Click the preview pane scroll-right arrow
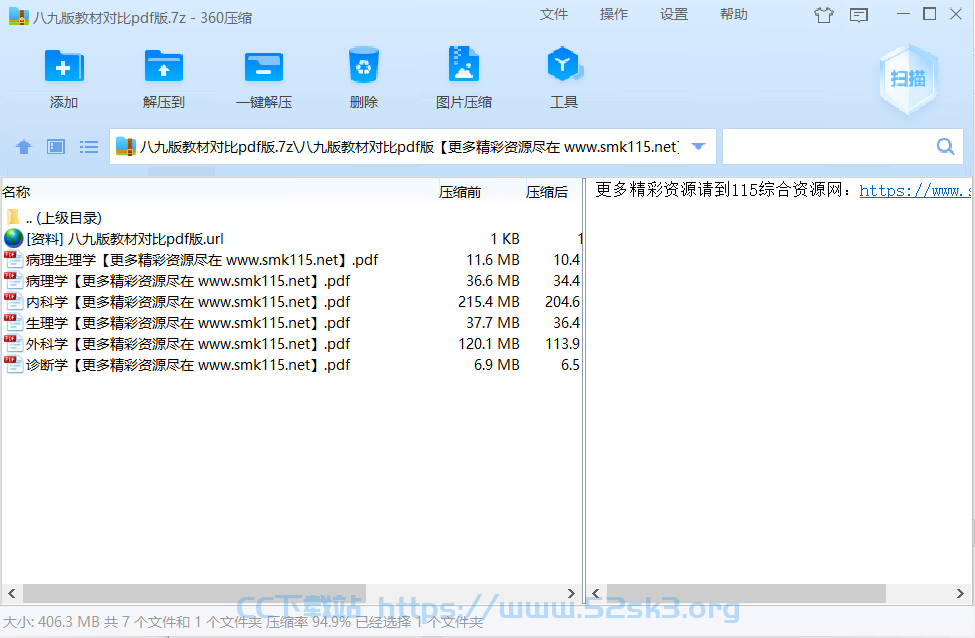The image size is (975, 638). tap(960, 593)
